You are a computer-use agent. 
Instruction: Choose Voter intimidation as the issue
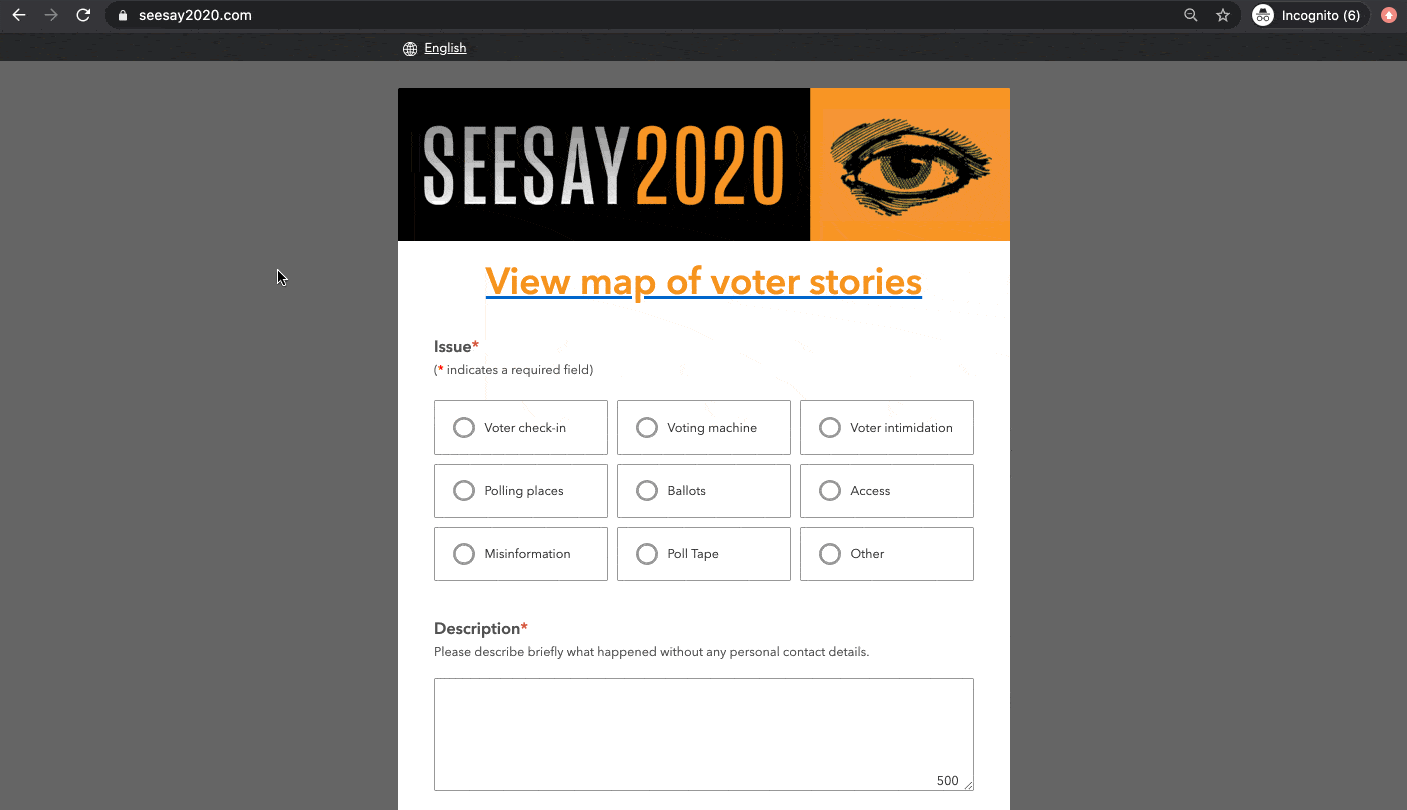click(x=887, y=428)
